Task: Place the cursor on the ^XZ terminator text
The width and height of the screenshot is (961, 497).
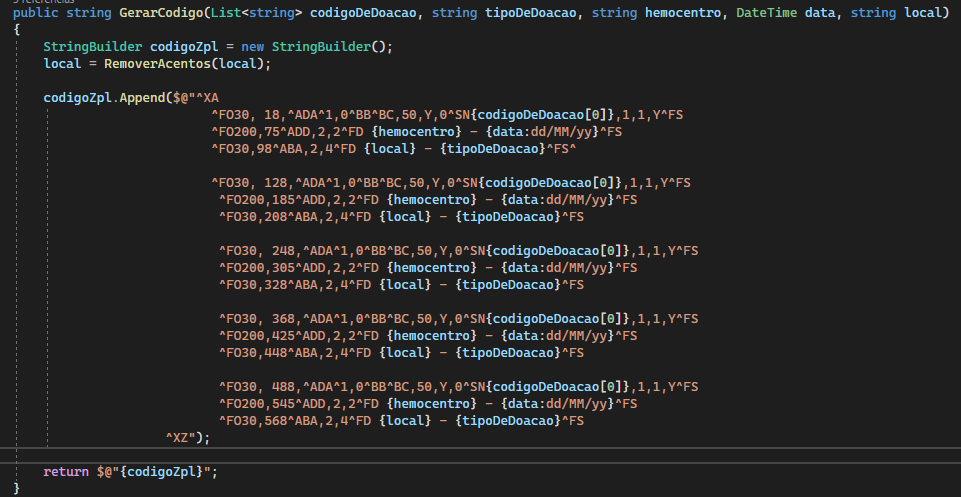Action: [x=177, y=438]
